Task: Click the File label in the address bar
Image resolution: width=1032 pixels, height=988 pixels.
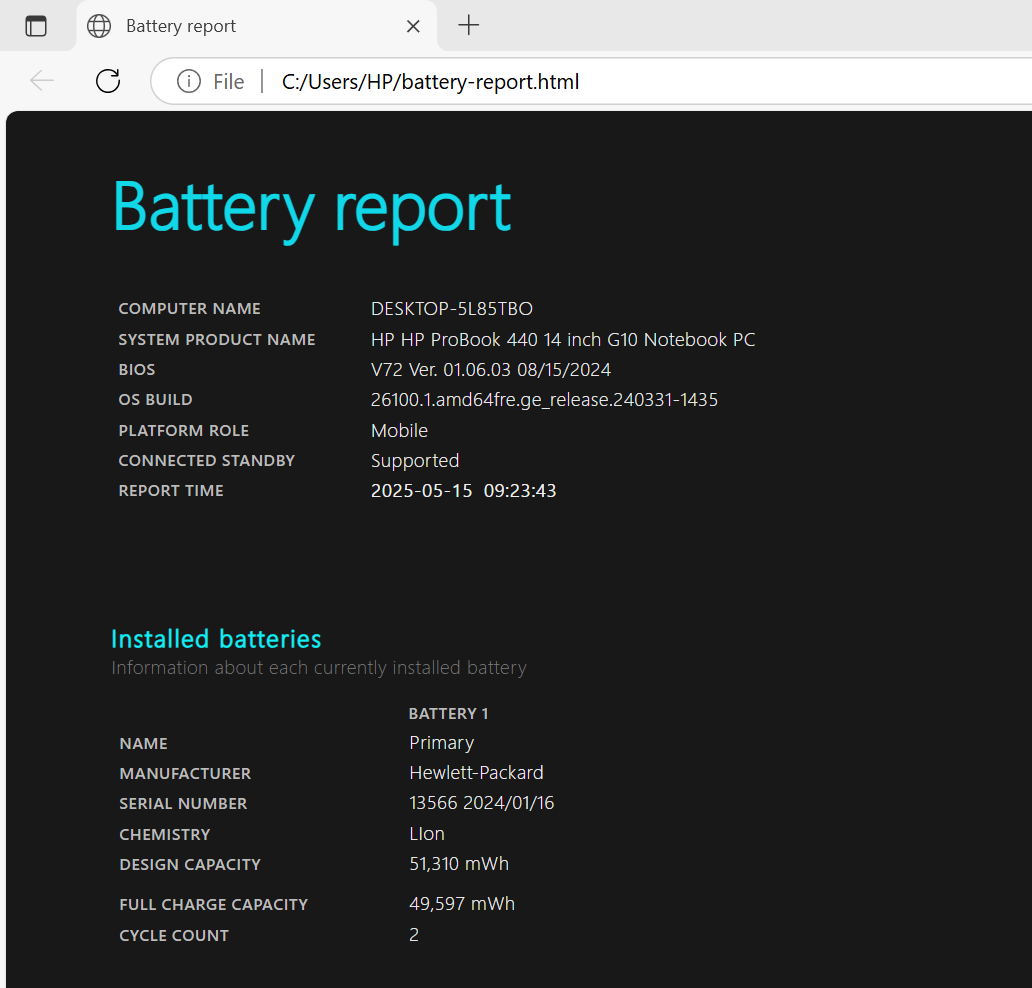Action: tap(228, 82)
